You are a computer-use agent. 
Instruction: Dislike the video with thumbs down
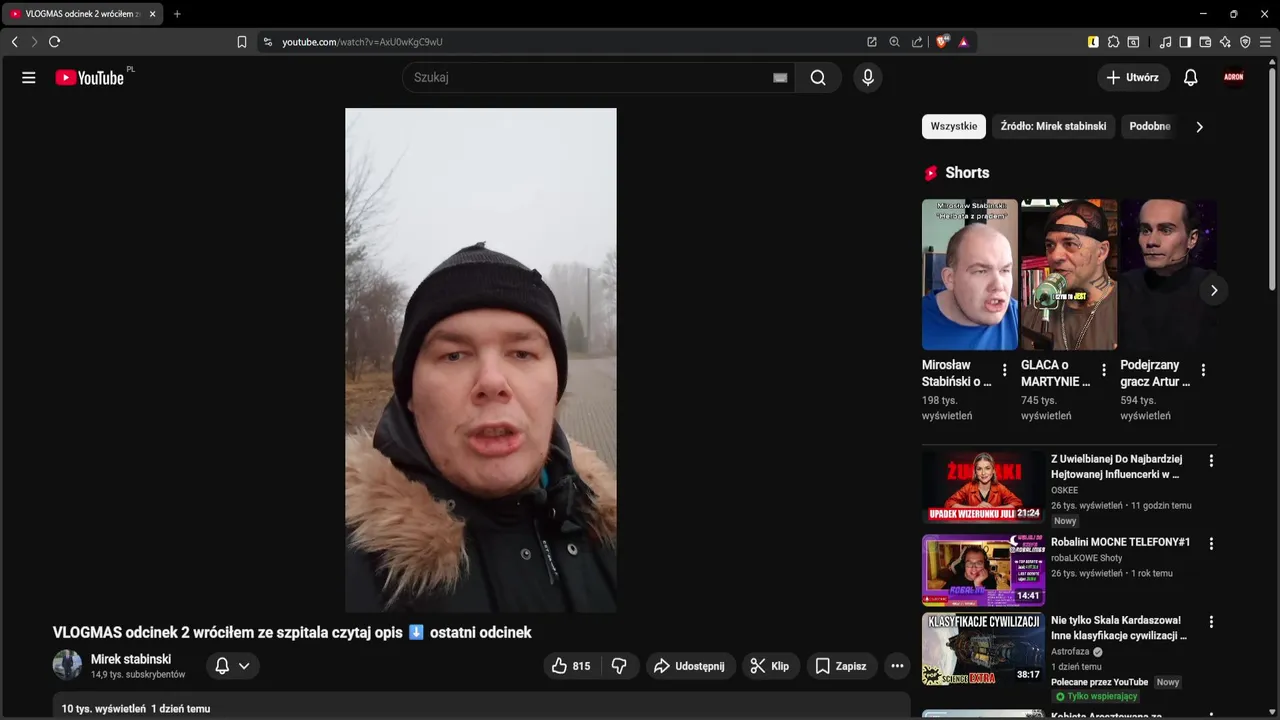point(619,666)
